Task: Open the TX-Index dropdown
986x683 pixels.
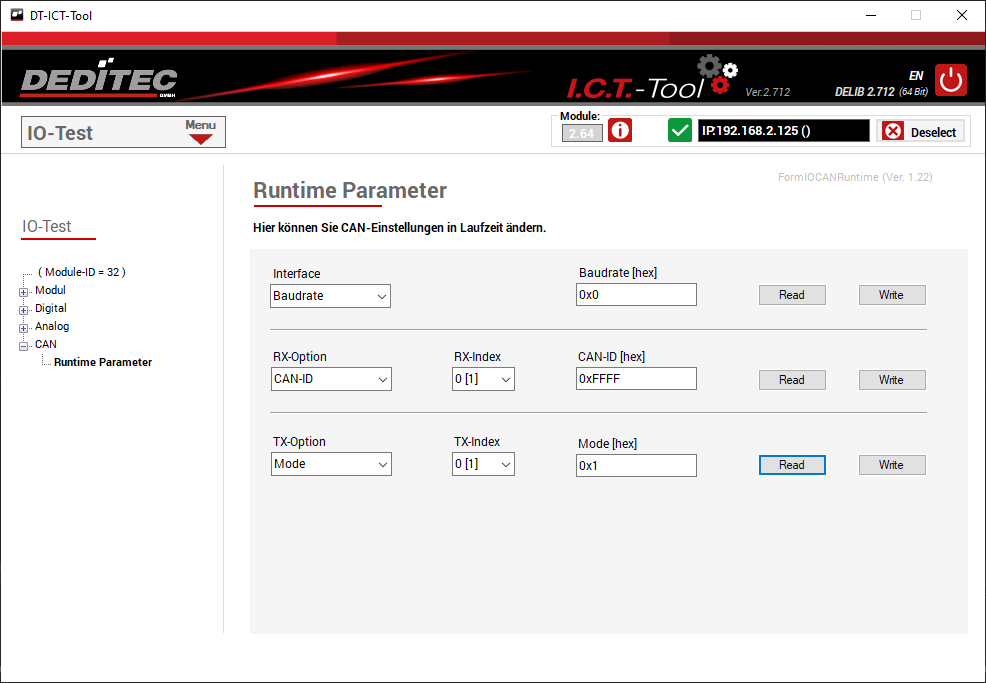Action: (x=483, y=464)
